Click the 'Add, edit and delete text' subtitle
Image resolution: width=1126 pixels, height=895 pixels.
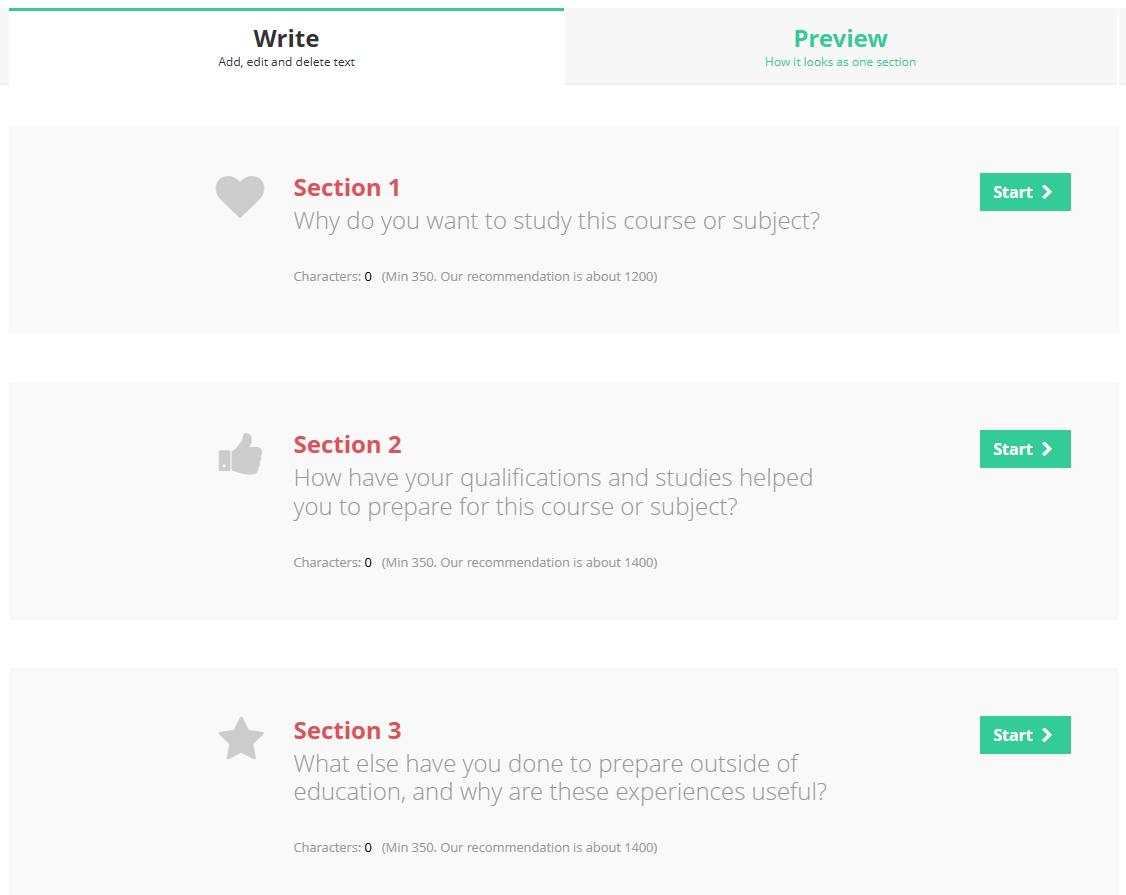[x=286, y=62]
